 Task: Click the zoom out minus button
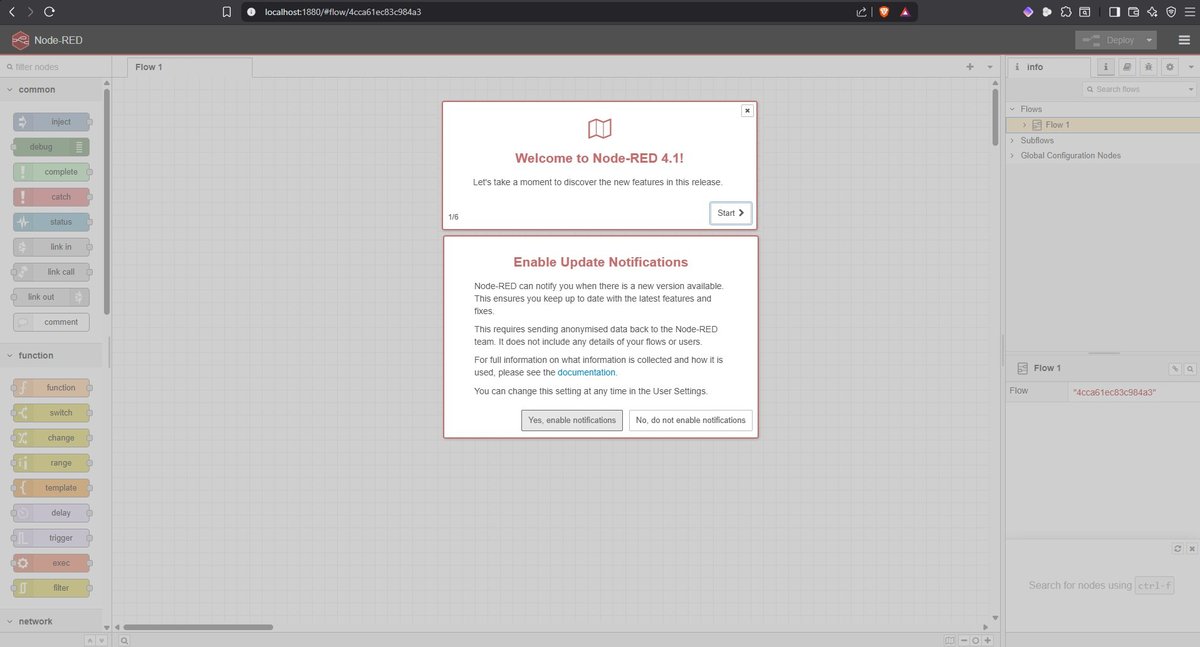[963, 640]
